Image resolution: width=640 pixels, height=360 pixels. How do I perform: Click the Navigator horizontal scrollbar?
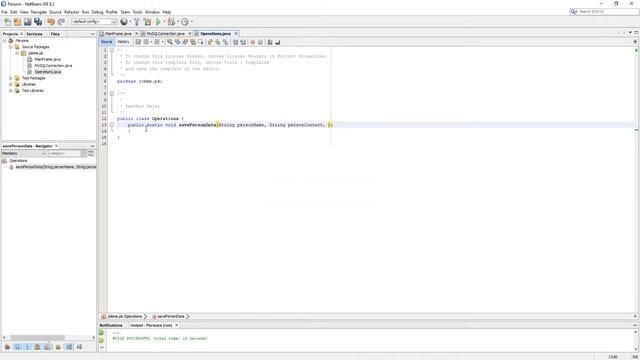coord(37,338)
